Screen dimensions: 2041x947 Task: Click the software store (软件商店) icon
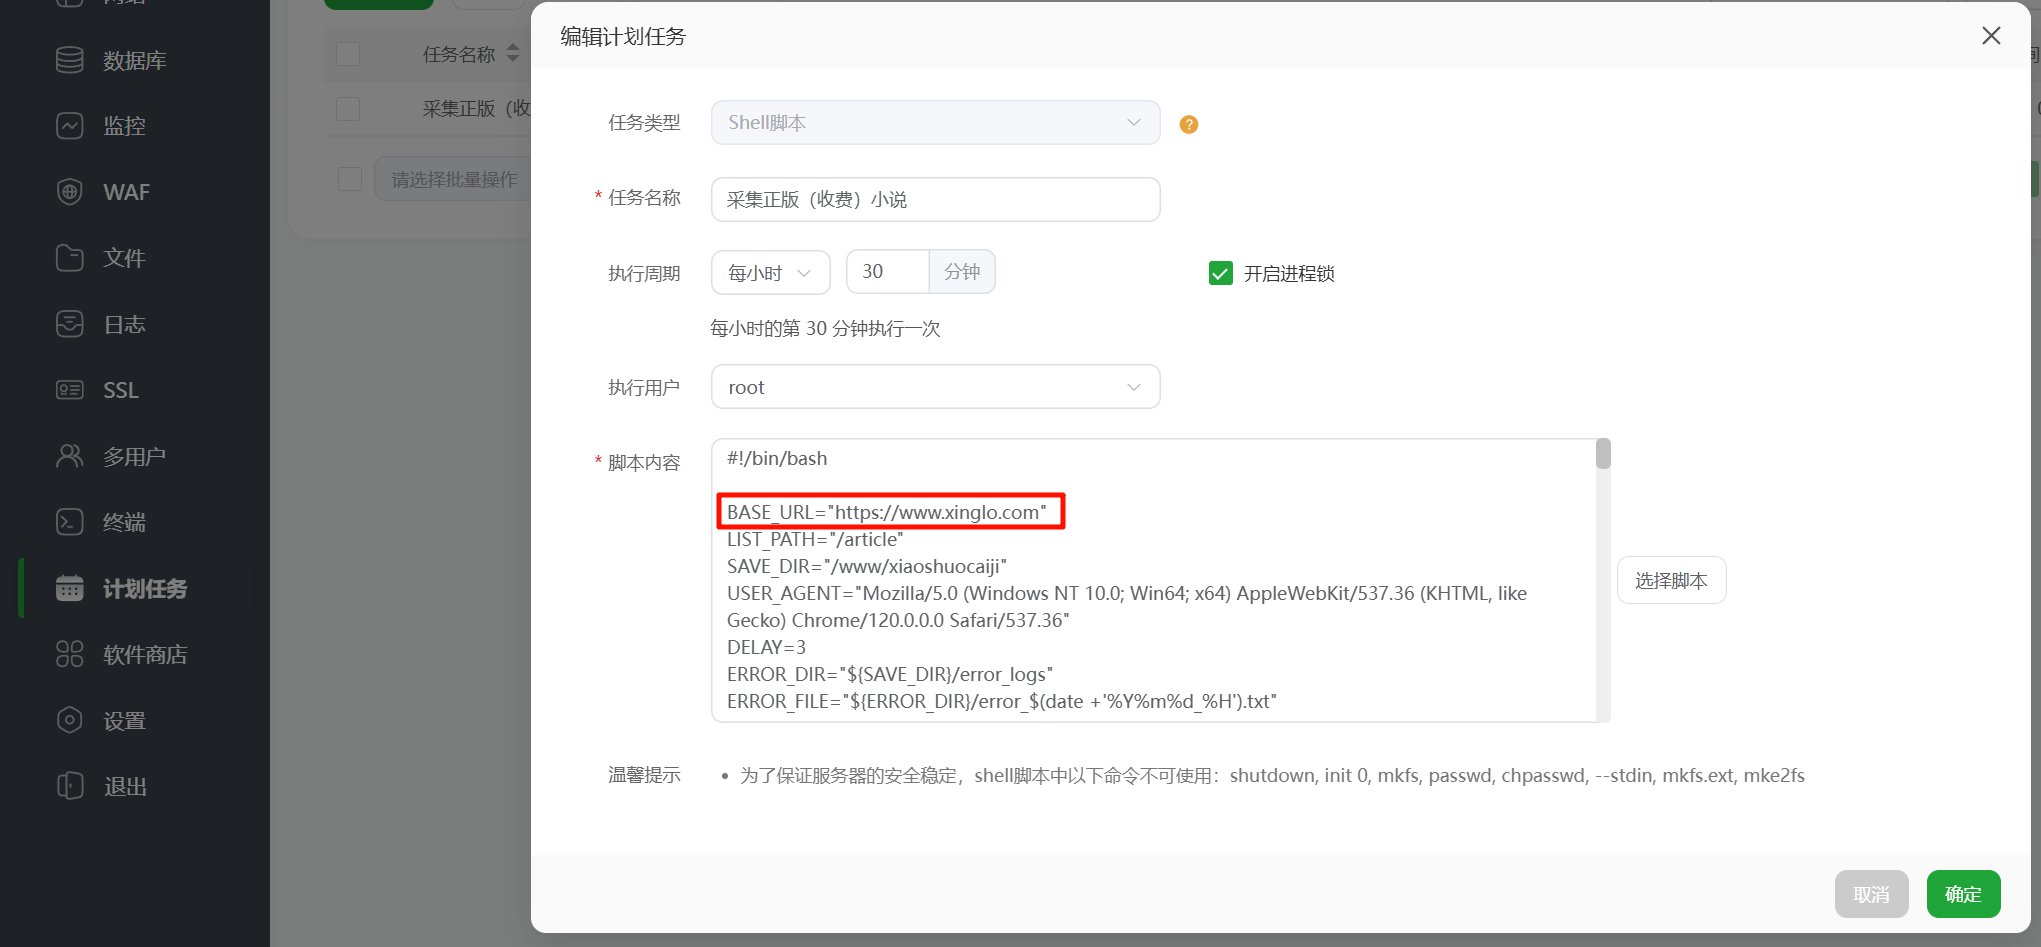[69, 654]
